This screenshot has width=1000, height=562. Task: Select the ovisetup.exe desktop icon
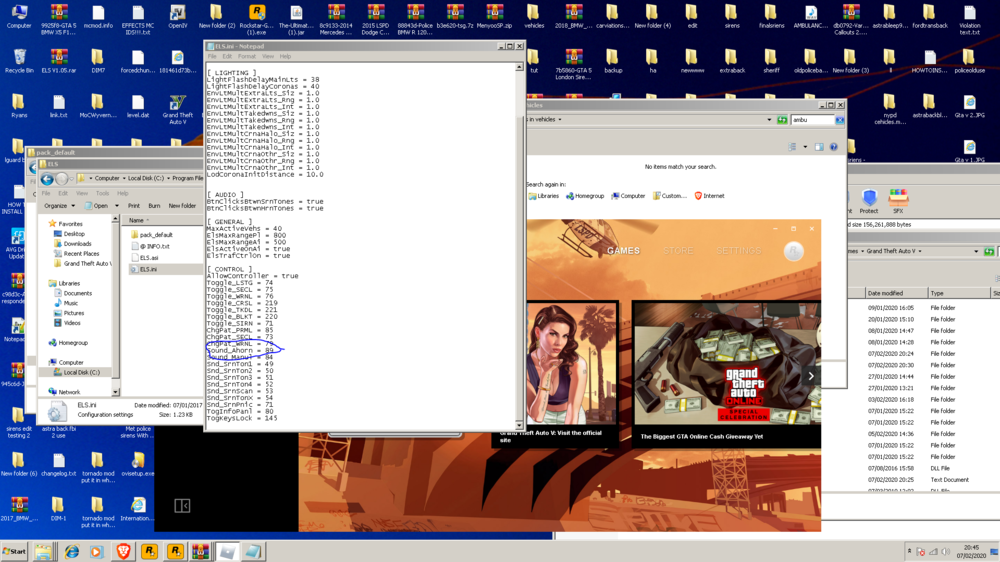tap(138, 464)
